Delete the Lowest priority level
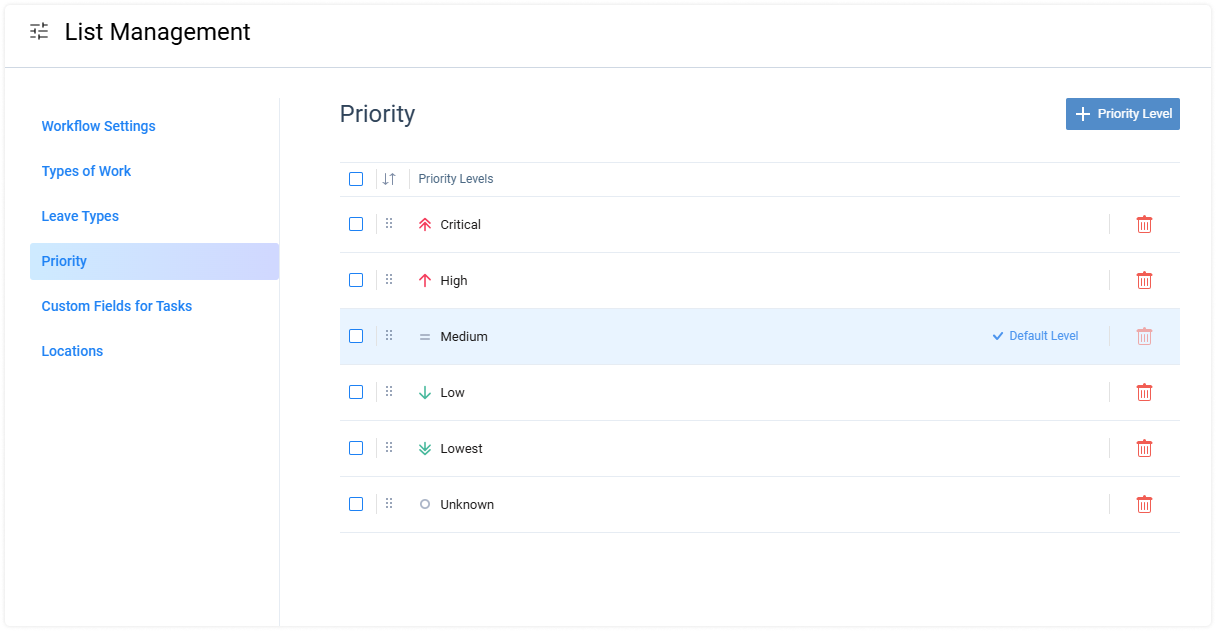Viewport: 1216px width, 631px height. 1144,448
